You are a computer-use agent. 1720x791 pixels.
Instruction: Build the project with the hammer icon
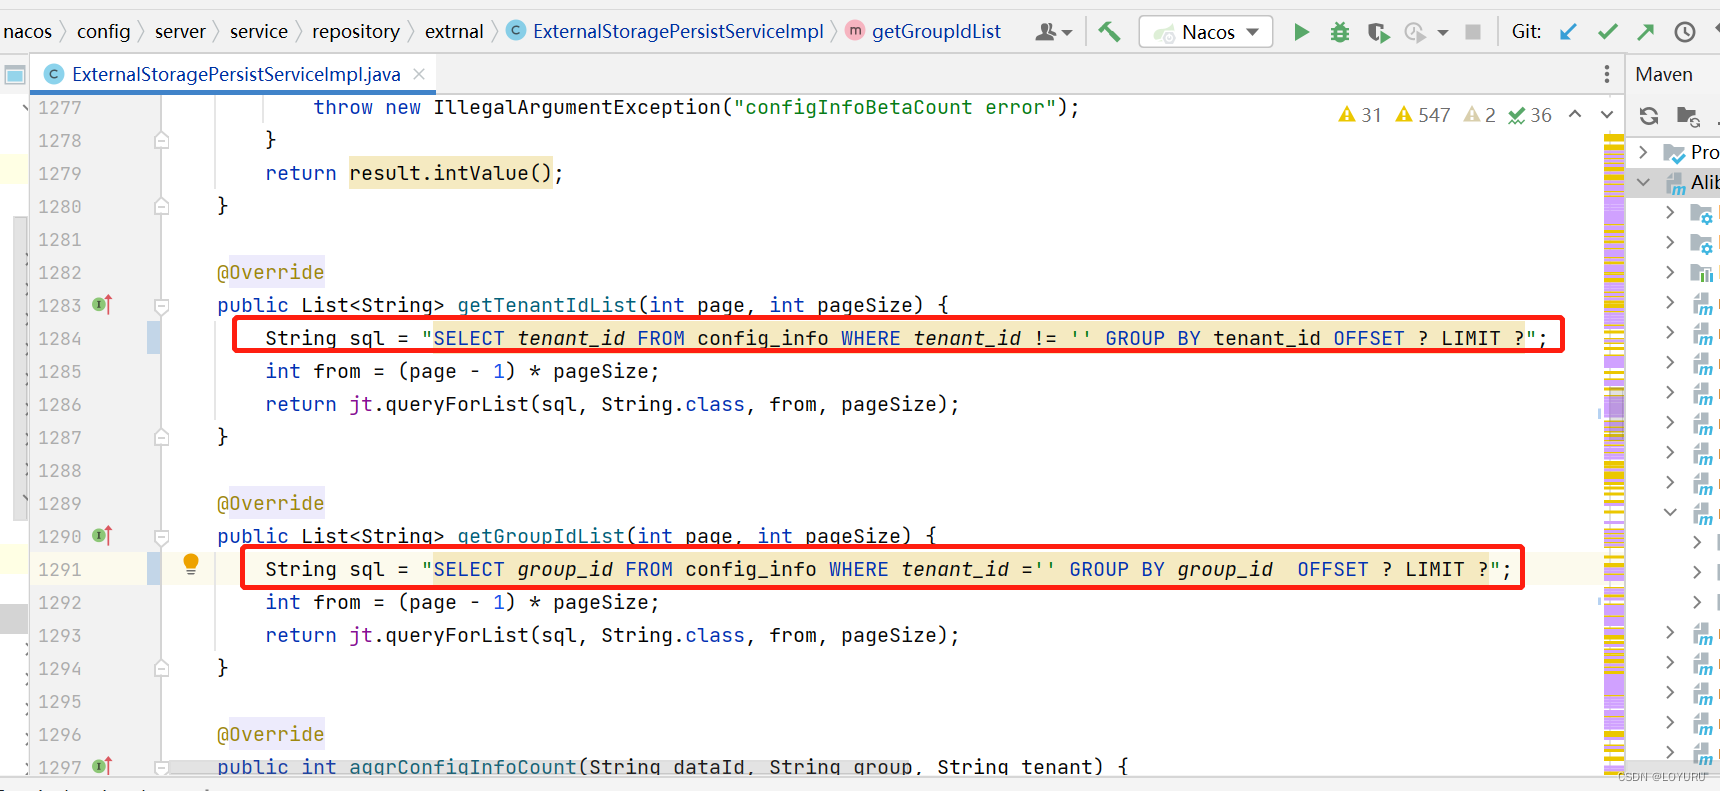(1109, 32)
